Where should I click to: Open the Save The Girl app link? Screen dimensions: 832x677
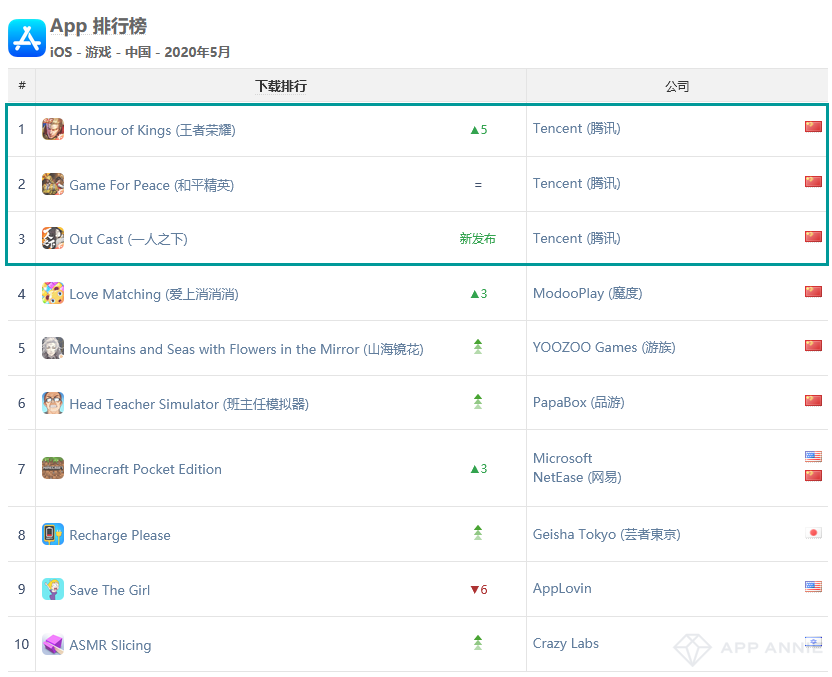[x=109, y=590]
